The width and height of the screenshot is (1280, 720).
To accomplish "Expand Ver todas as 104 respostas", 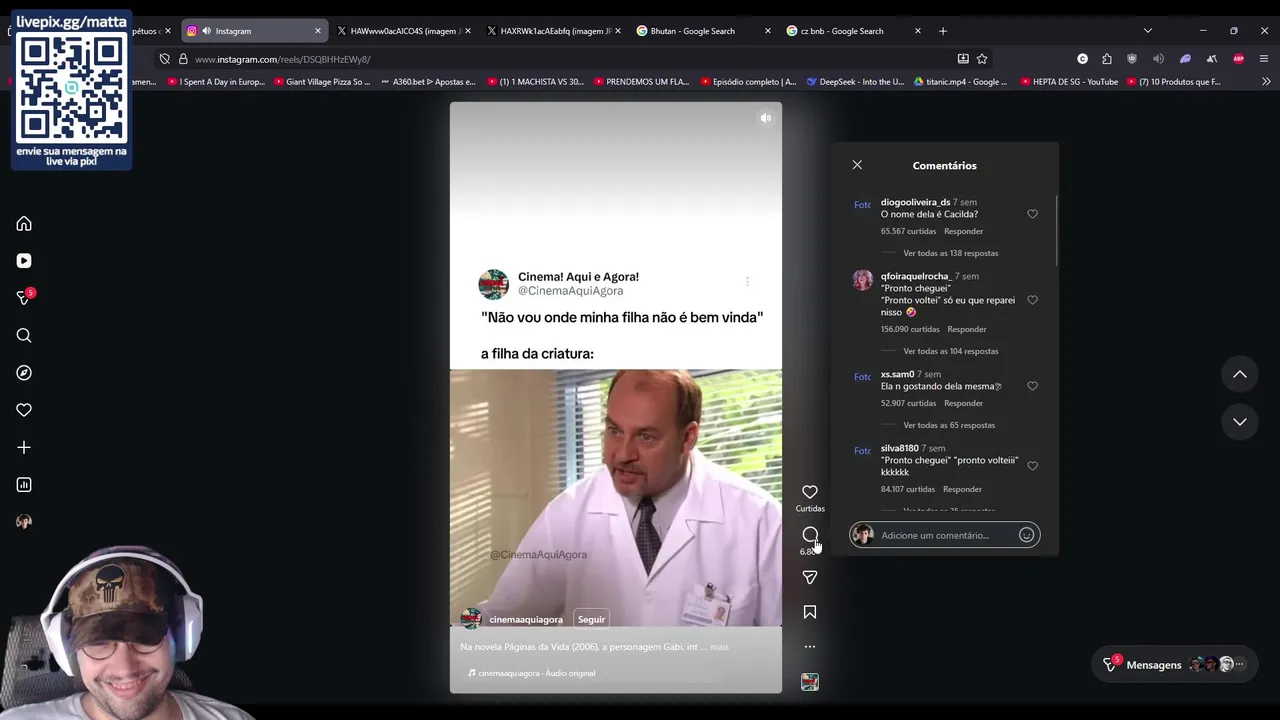I will coord(950,351).
